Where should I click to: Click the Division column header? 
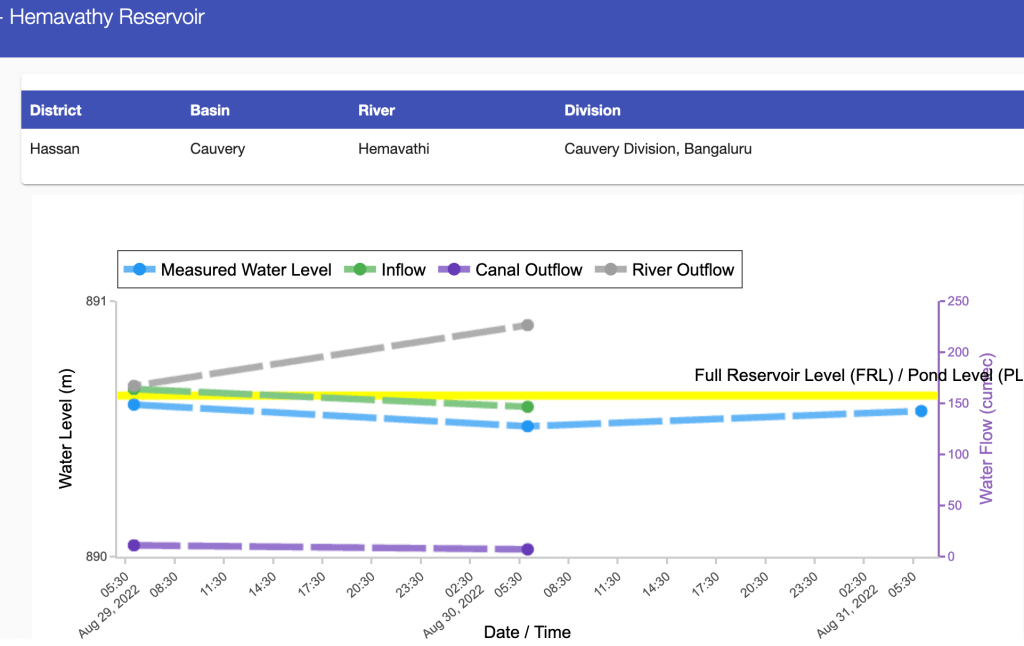(592, 110)
